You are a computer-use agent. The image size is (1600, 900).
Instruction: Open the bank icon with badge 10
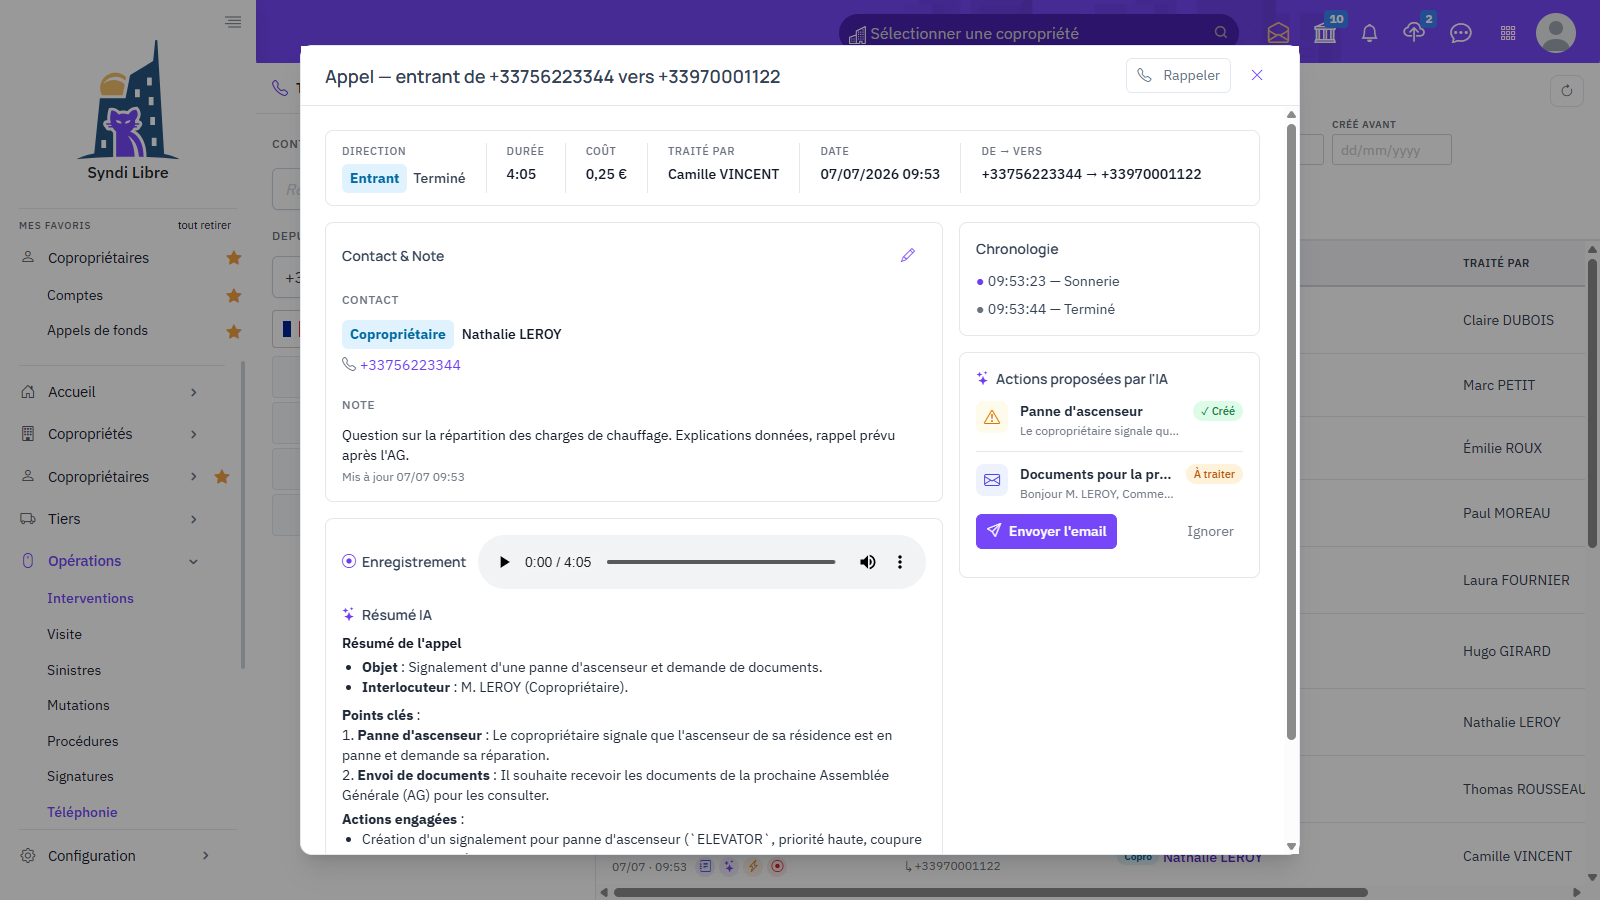coord(1326,33)
